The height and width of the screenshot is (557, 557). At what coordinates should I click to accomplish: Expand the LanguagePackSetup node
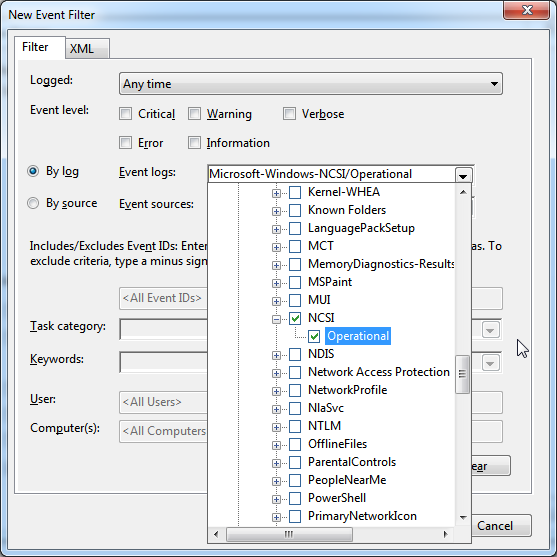click(x=276, y=229)
